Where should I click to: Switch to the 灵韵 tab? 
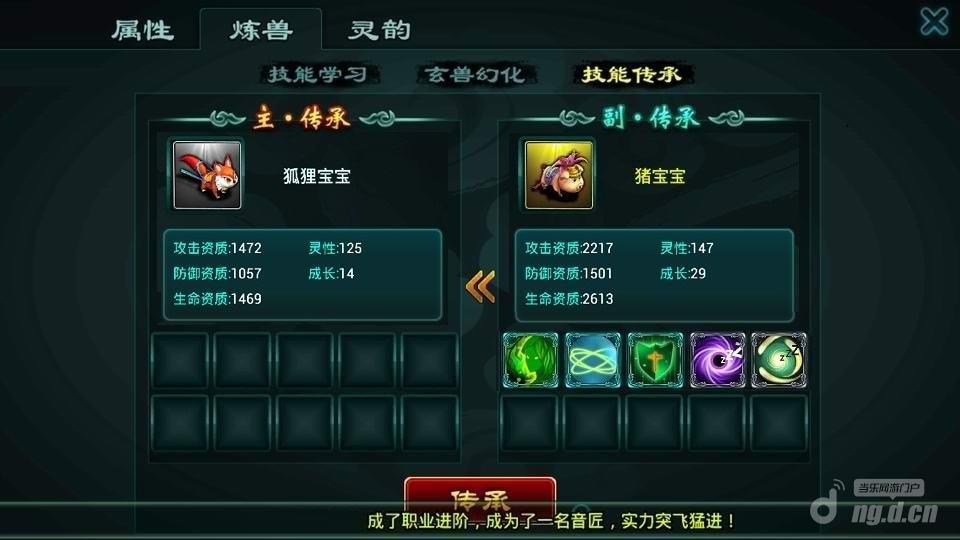(380, 30)
